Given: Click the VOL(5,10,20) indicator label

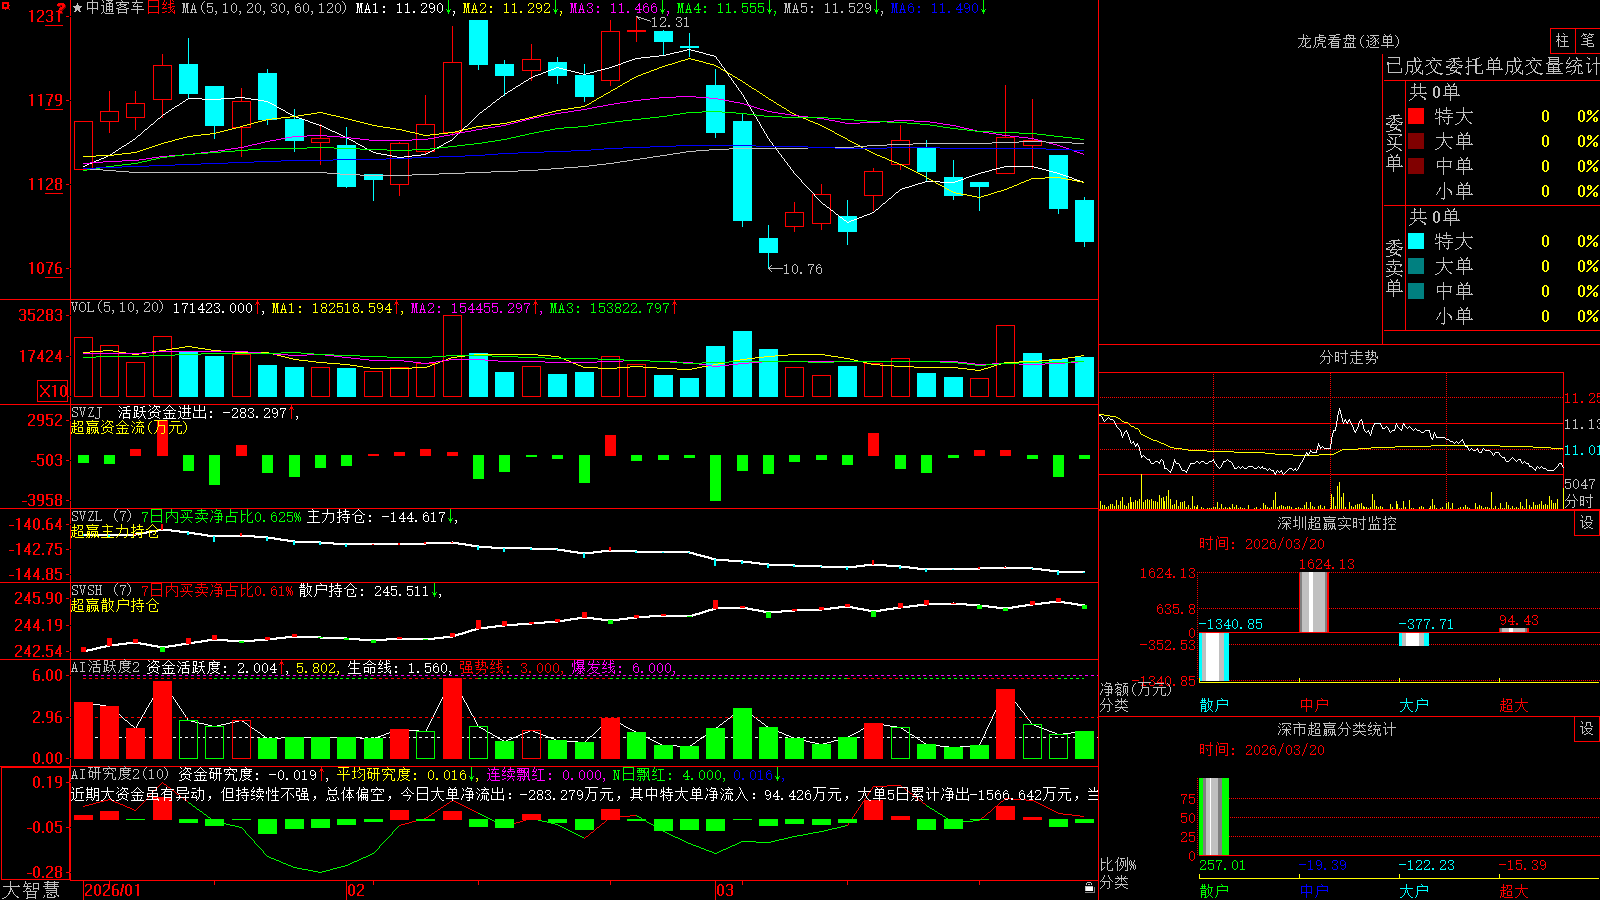Looking at the screenshot, I should tap(117, 308).
